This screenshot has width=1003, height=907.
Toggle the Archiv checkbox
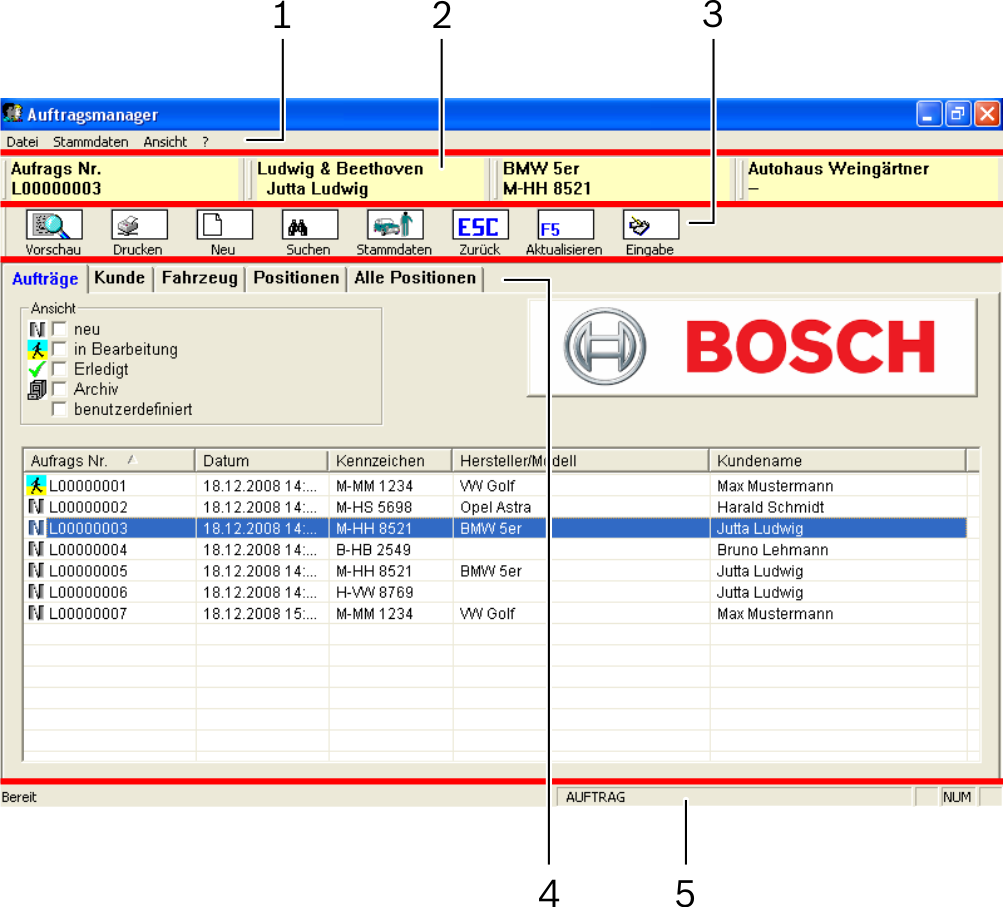pos(59,389)
